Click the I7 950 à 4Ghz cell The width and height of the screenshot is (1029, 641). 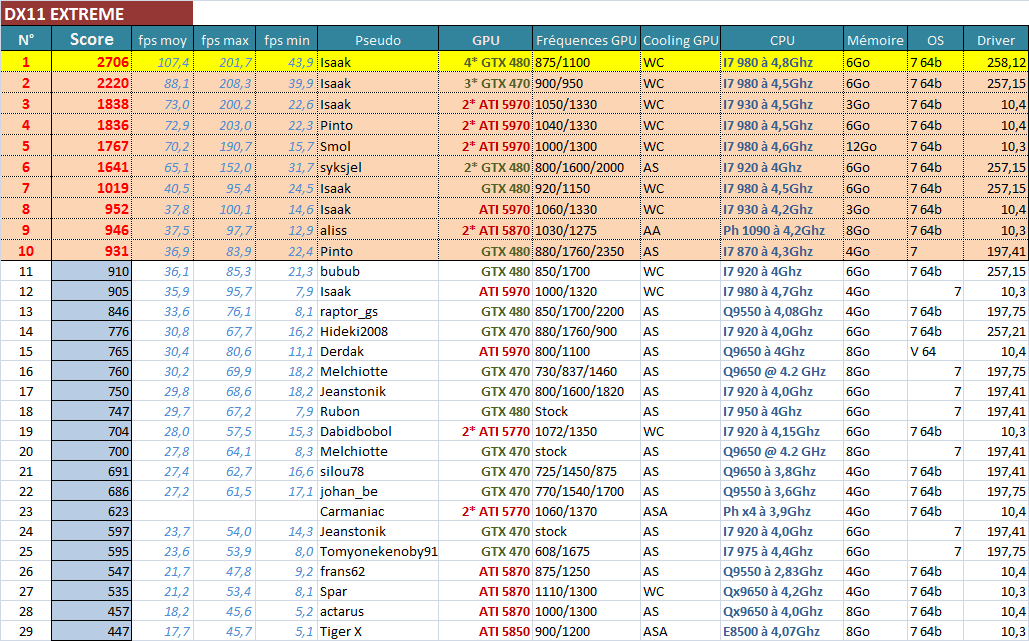pyautogui.click(x=782, y=411)
